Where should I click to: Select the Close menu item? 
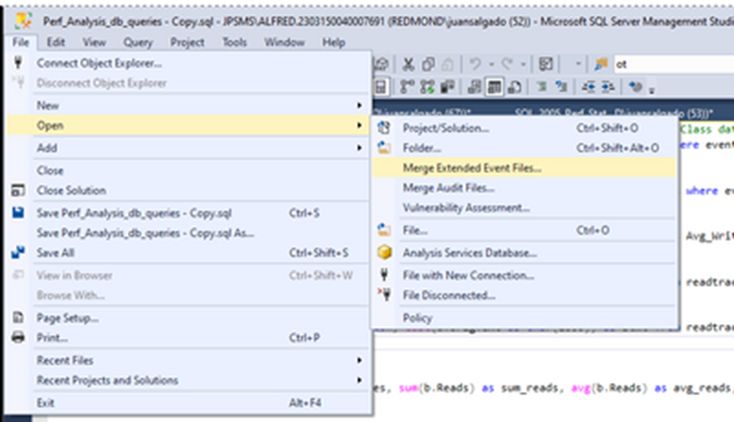[187, 170]
